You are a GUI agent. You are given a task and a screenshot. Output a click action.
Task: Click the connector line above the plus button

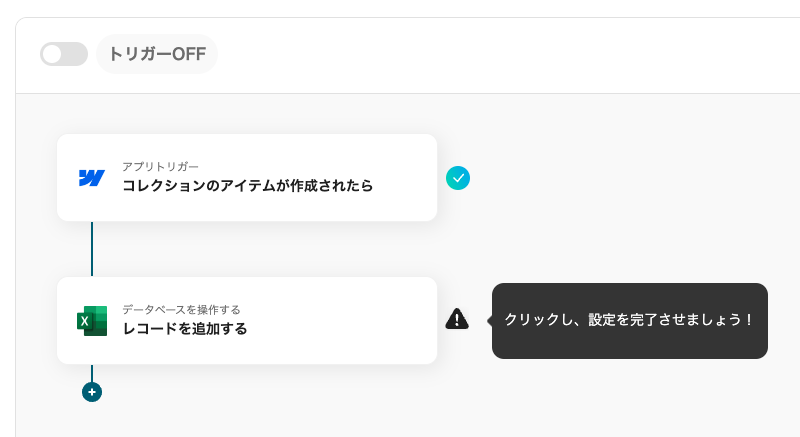[92, 372]
